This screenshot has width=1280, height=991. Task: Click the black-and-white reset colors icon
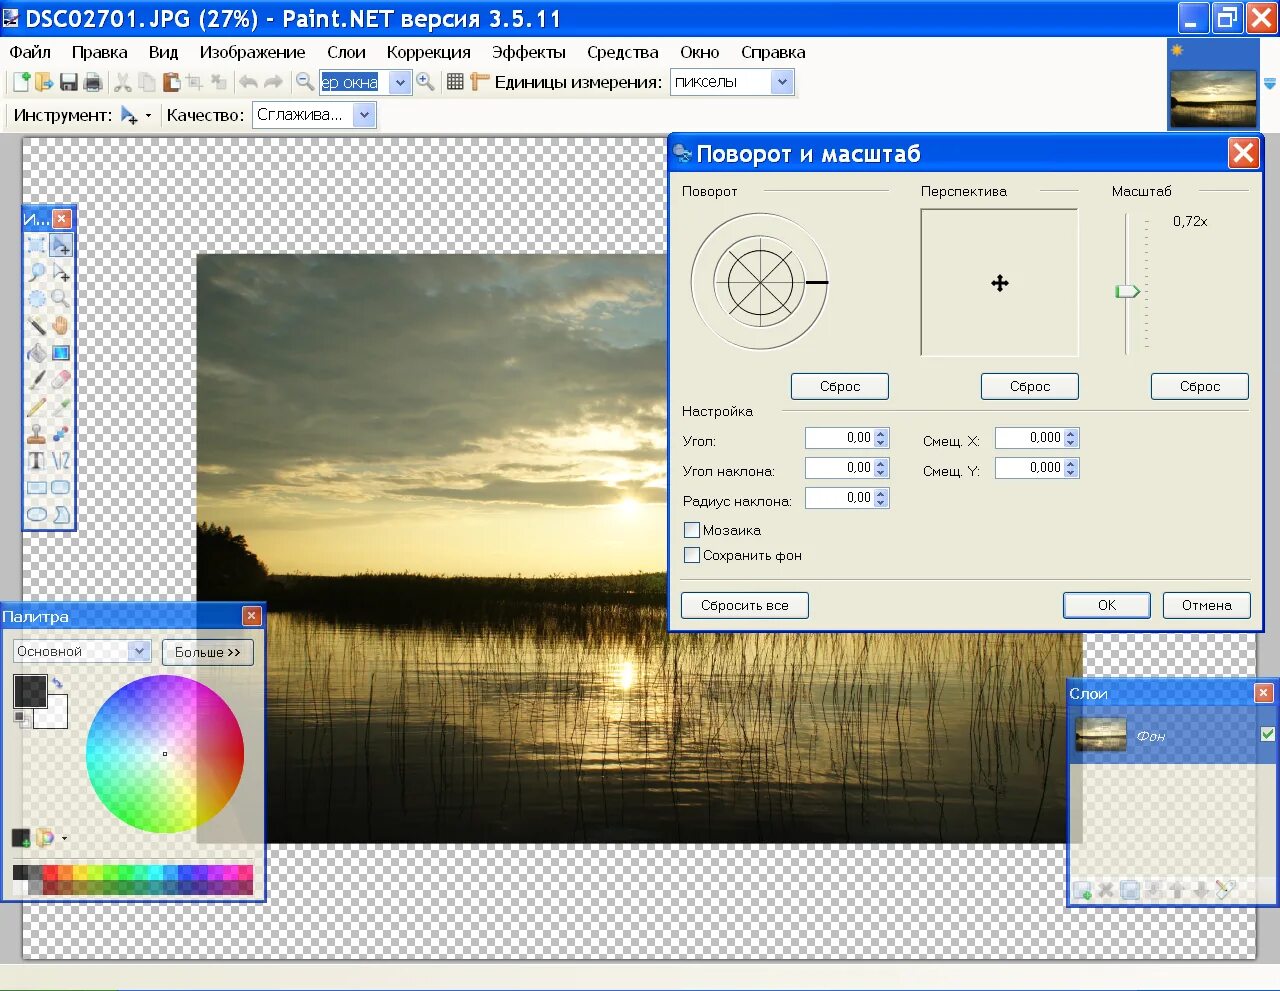pyautogui.click(x=19, y=718)
